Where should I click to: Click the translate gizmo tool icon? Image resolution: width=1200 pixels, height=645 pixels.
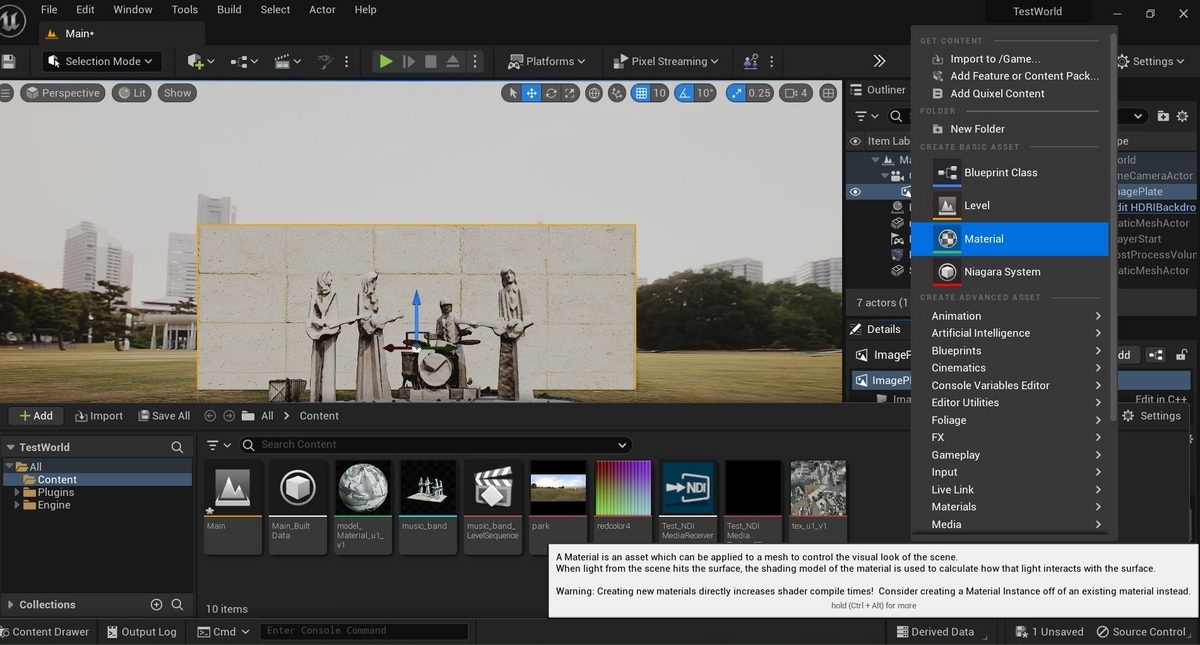[532, 93]
